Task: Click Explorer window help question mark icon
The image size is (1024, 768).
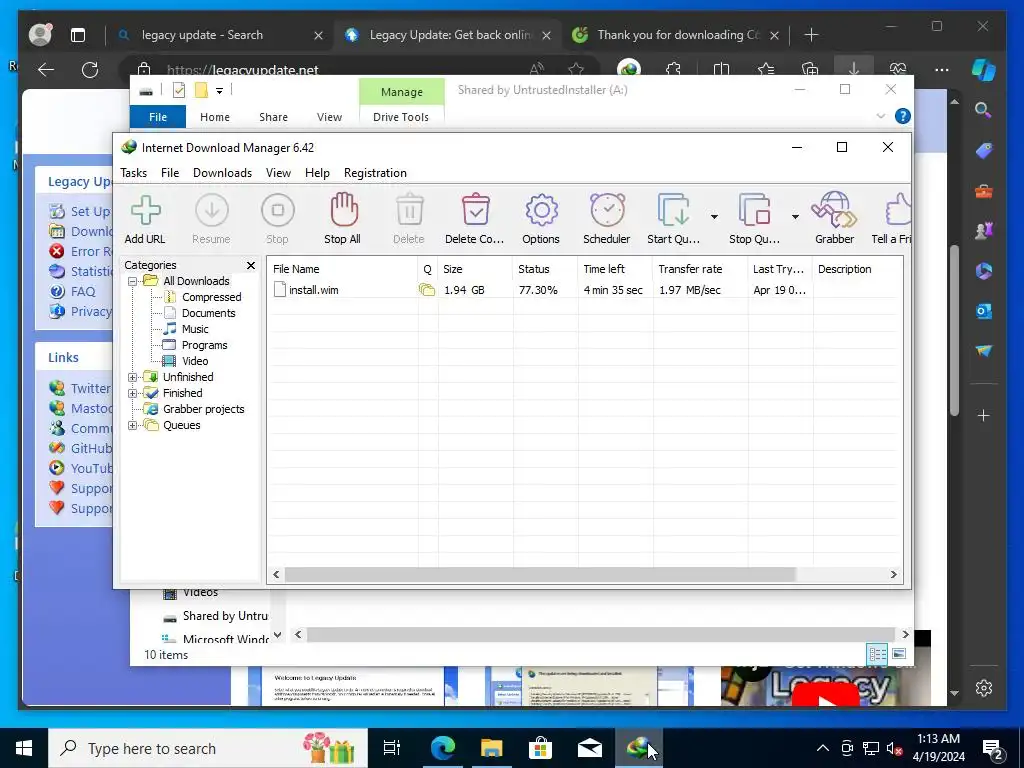Action: pos(903,116)
